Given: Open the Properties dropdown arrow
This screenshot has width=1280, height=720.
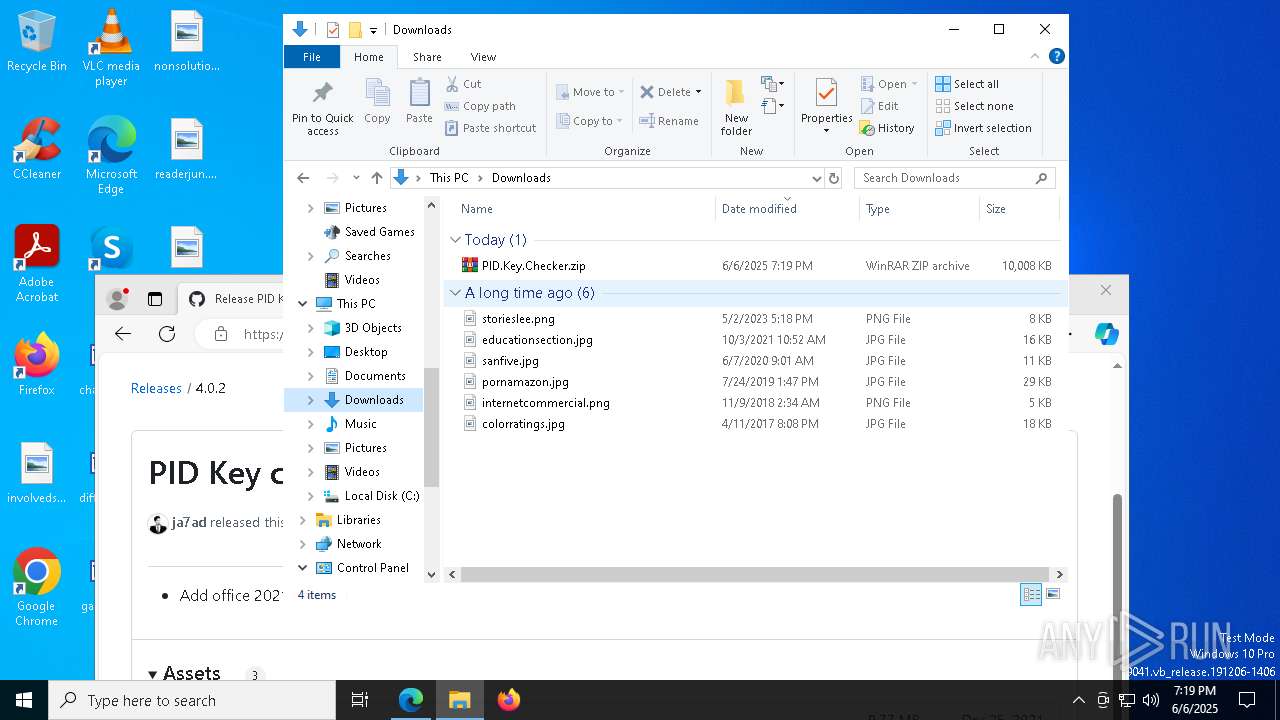Looking at the screenshot, I should (x=826, y=131).
